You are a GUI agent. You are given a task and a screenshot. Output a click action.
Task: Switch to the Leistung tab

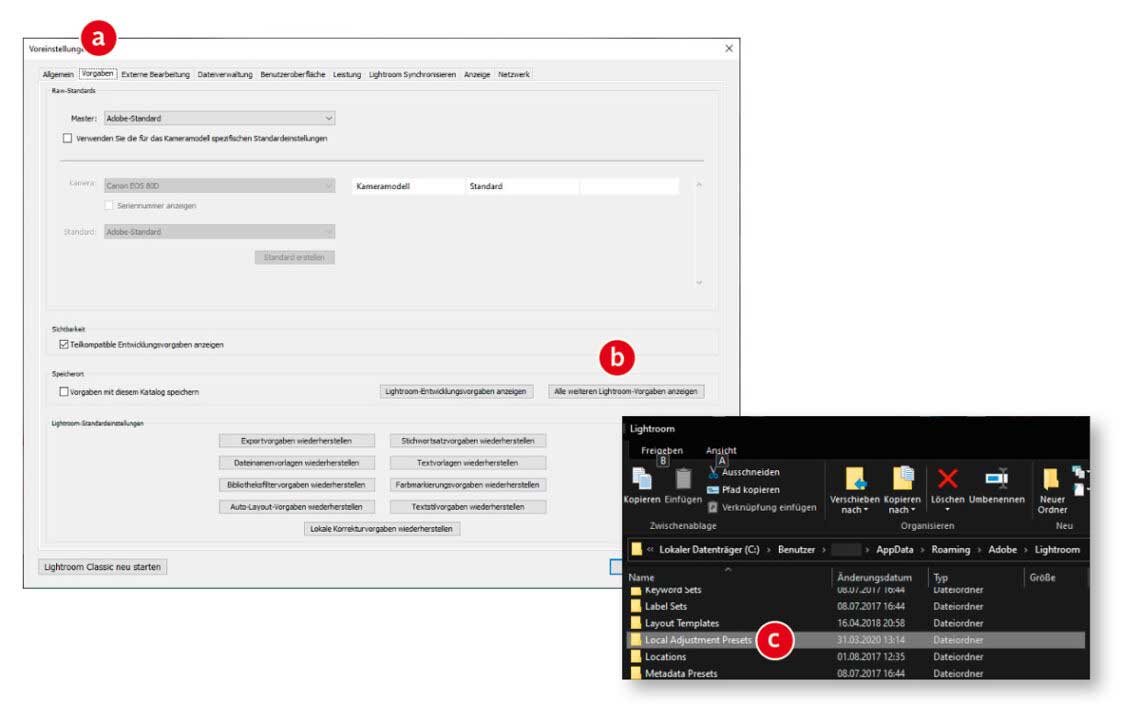(x=347, y=74)
